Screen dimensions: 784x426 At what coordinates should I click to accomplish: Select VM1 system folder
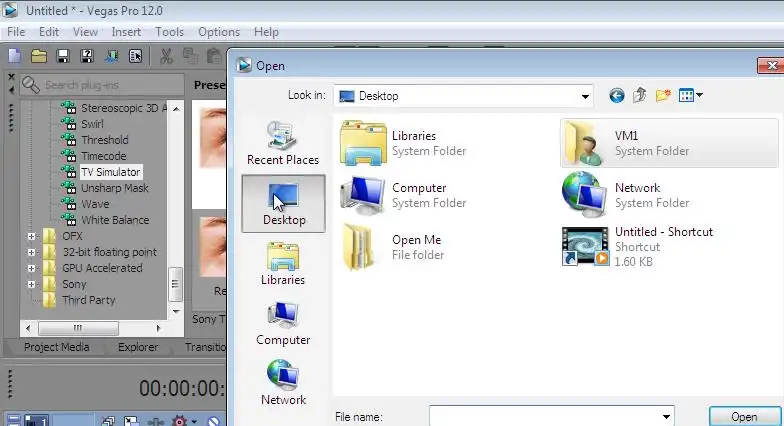tap(669, 143)
